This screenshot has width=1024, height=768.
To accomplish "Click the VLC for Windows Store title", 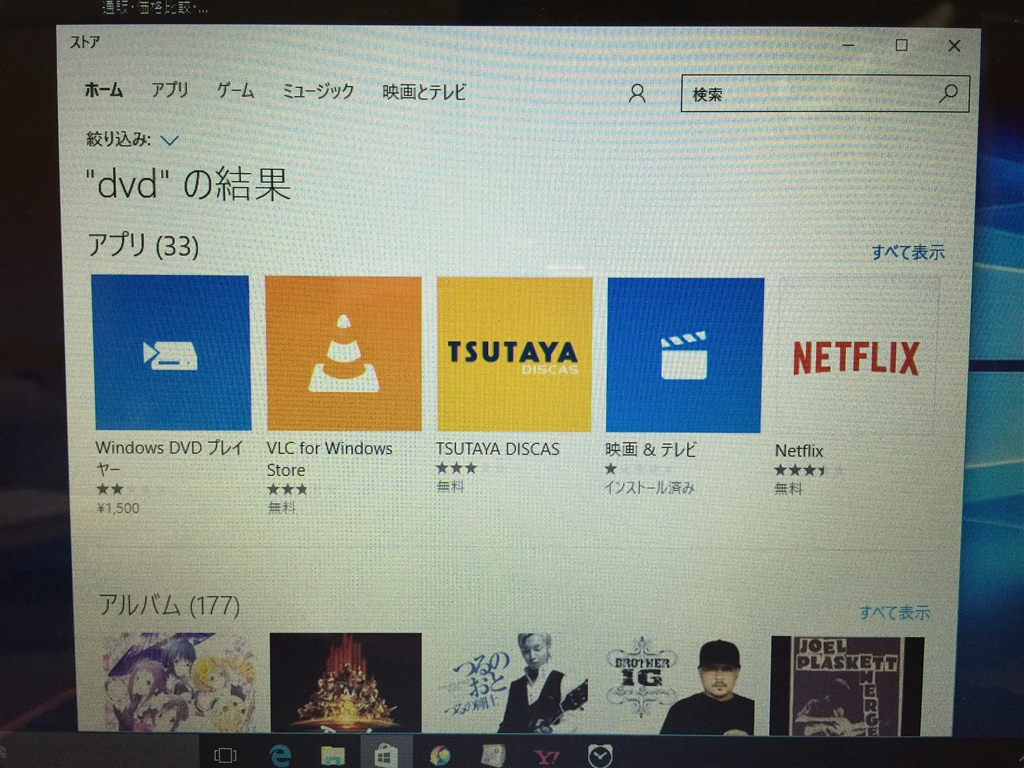I will coord(329,459).
